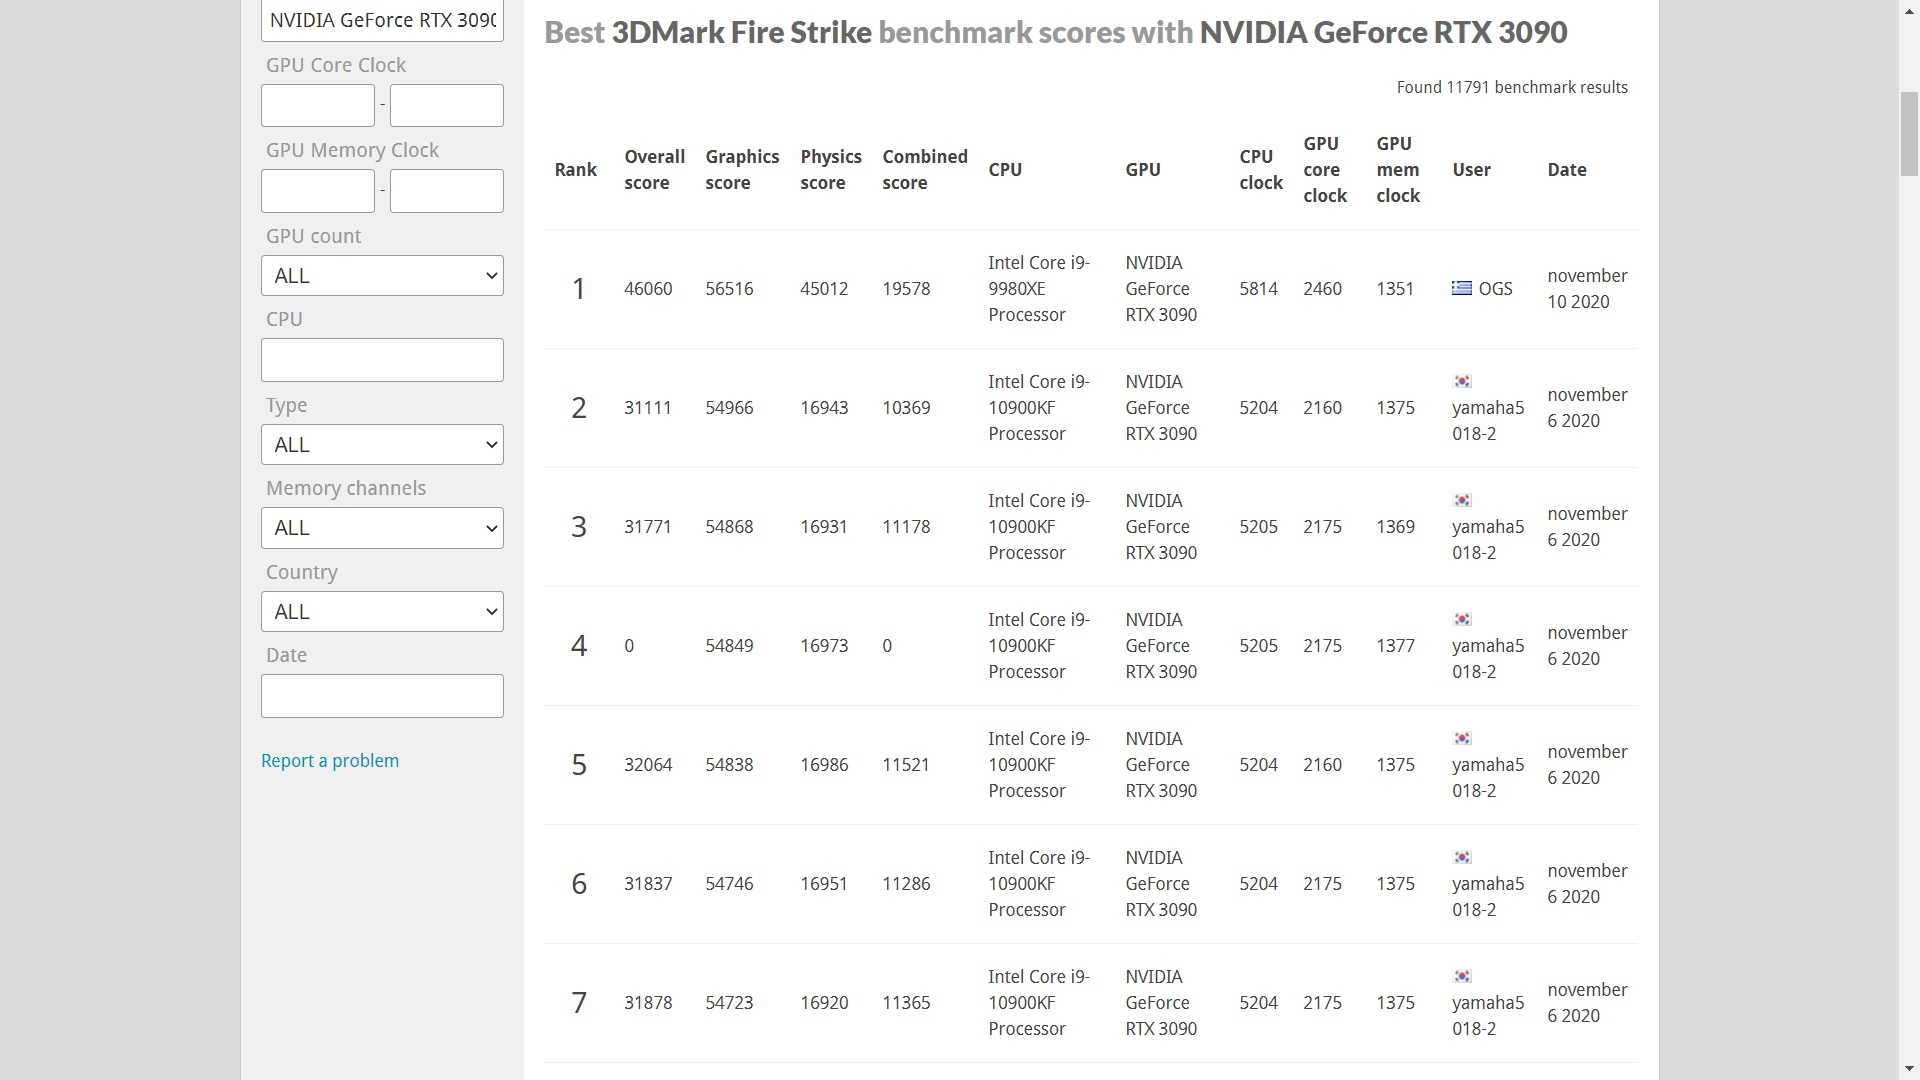Image resolution: width=1920 pixels, height=1080 pixels.
Task: Open the GPU count dropdown
Action: (x=382, y=276)
